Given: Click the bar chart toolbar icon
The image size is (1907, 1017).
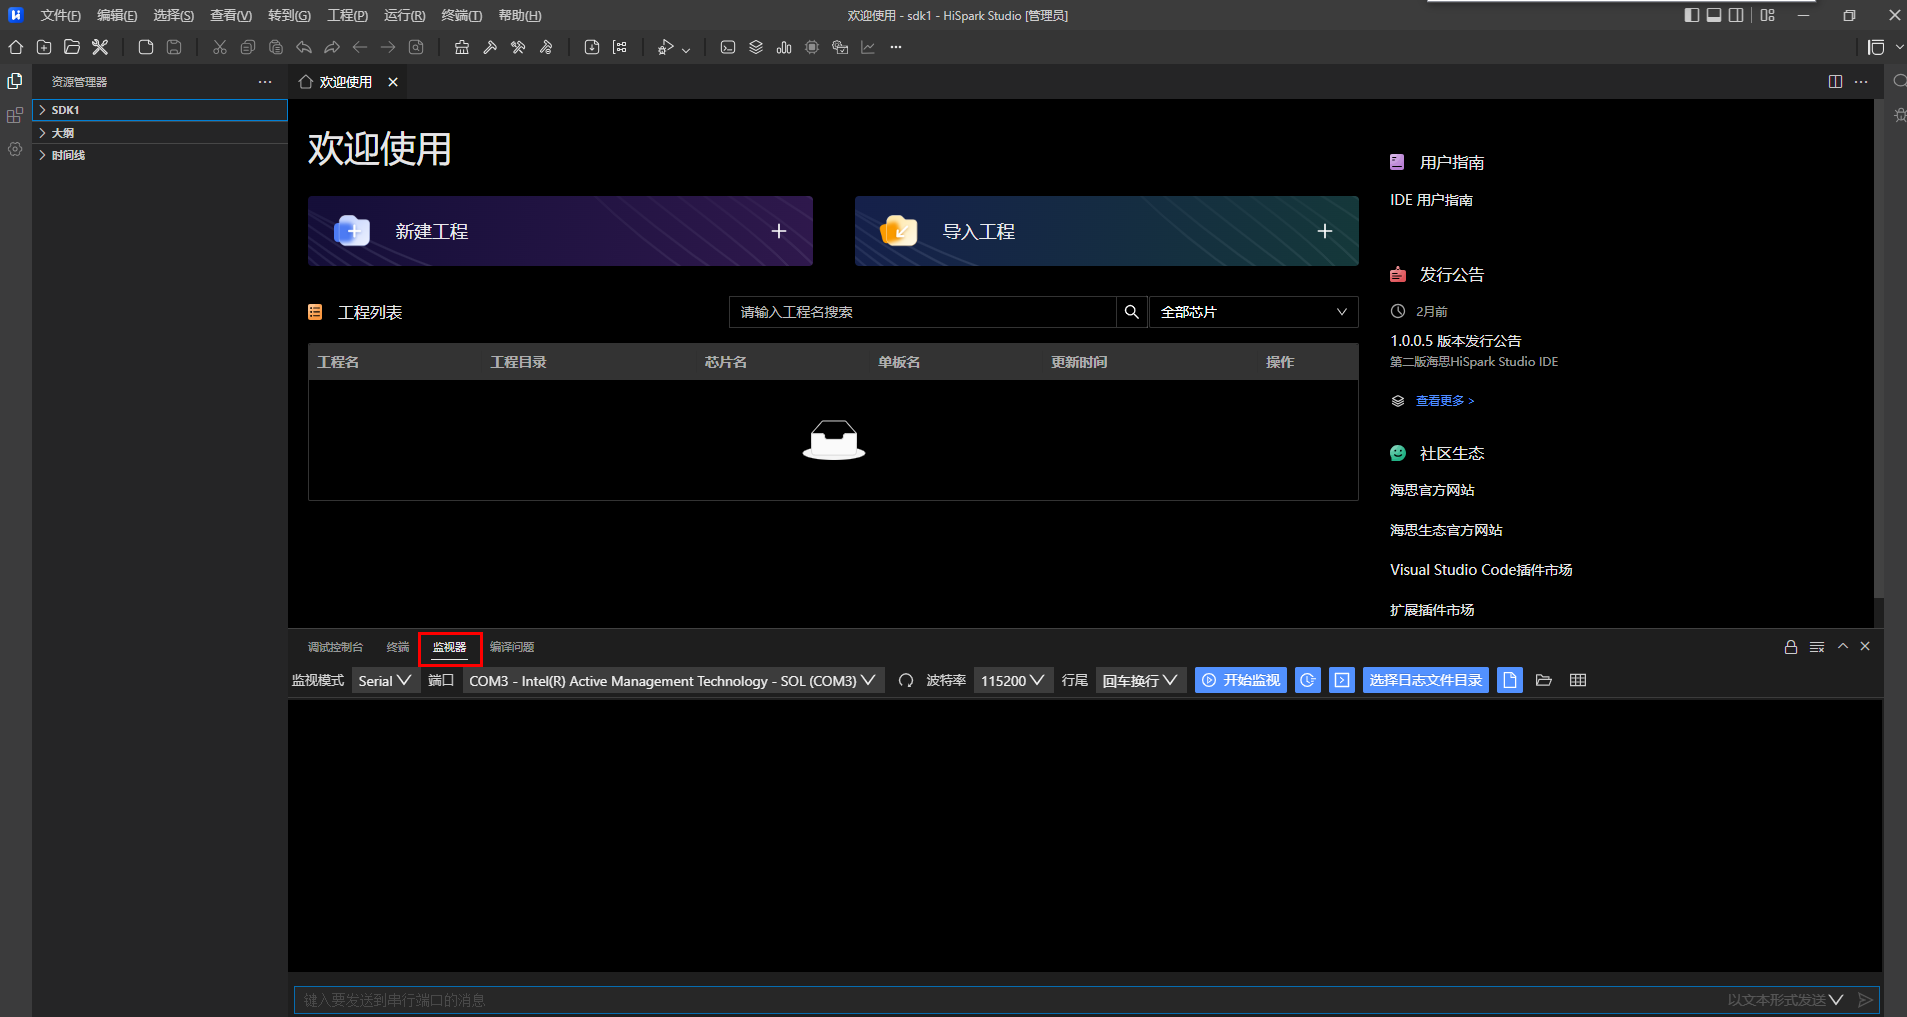Looking at the screenshot, I should pyautogui.click(x=784, y=47).
